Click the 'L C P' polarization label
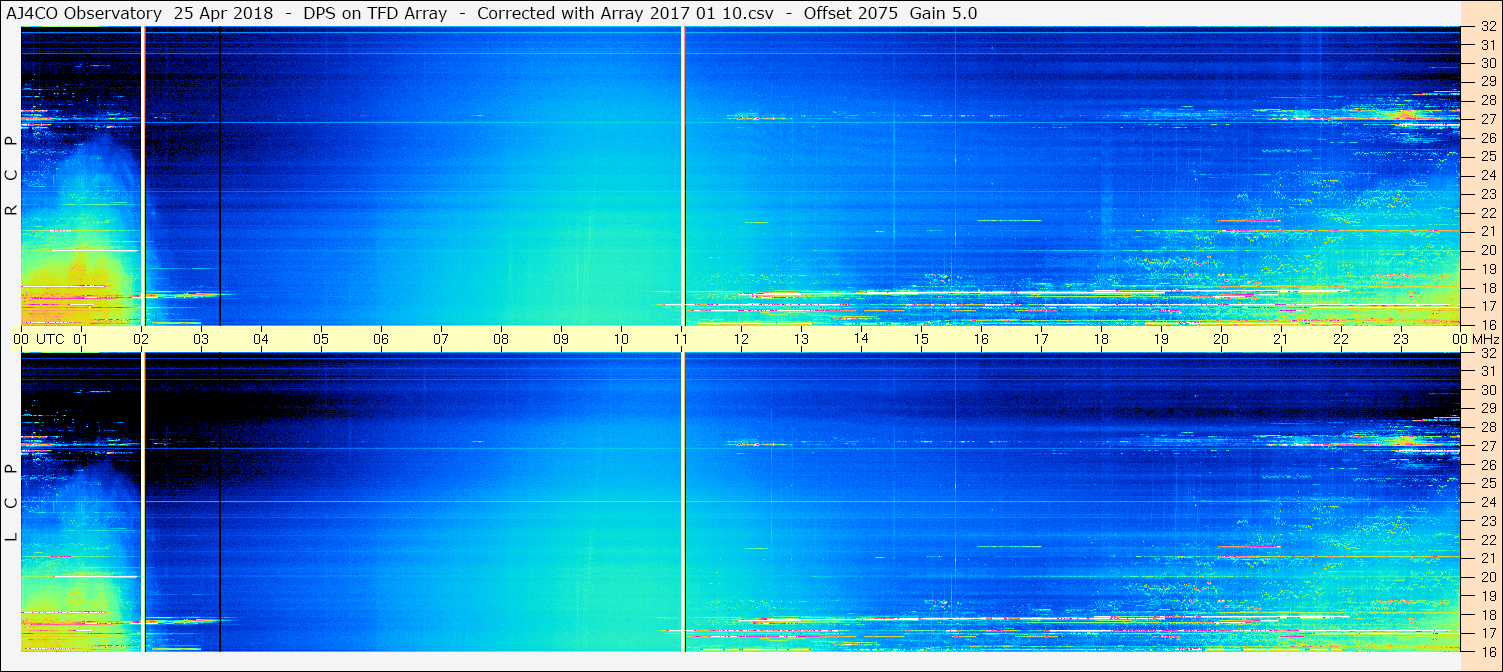1503x672 pixels. coord(11,502)
